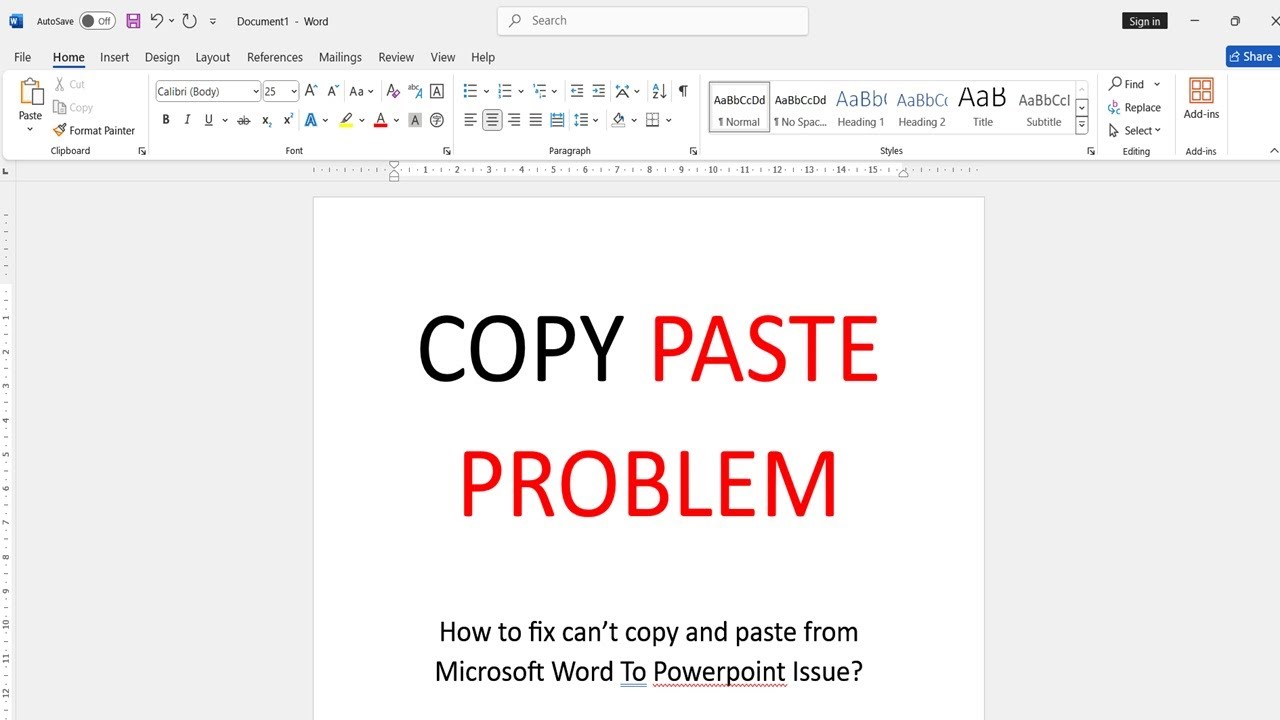
Task: Clear all formatting from selection
Action: (x=393, y=91)
